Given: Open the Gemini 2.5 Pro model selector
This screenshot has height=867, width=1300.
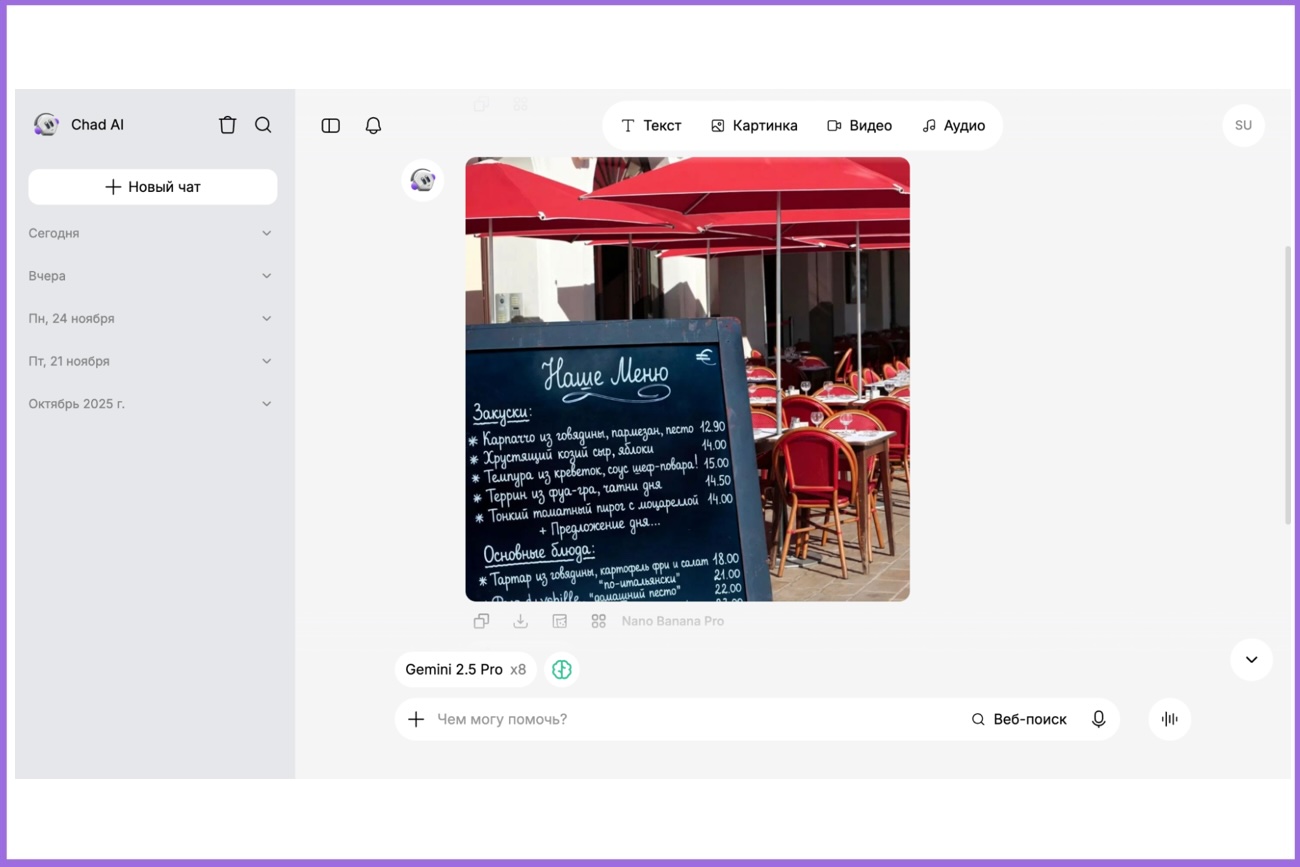Looking at the screenshot, I should (465, 670).
